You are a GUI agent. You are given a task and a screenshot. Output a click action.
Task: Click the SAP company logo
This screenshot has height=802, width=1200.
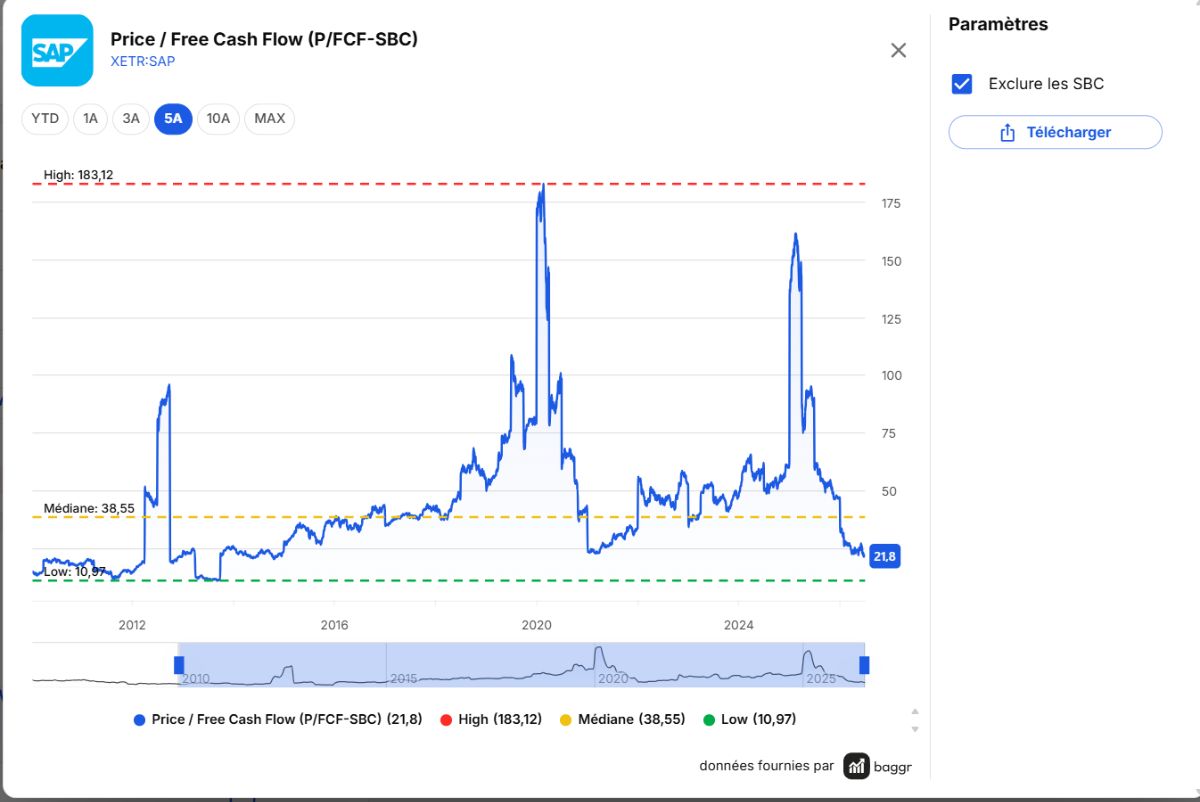coord(57,50)
